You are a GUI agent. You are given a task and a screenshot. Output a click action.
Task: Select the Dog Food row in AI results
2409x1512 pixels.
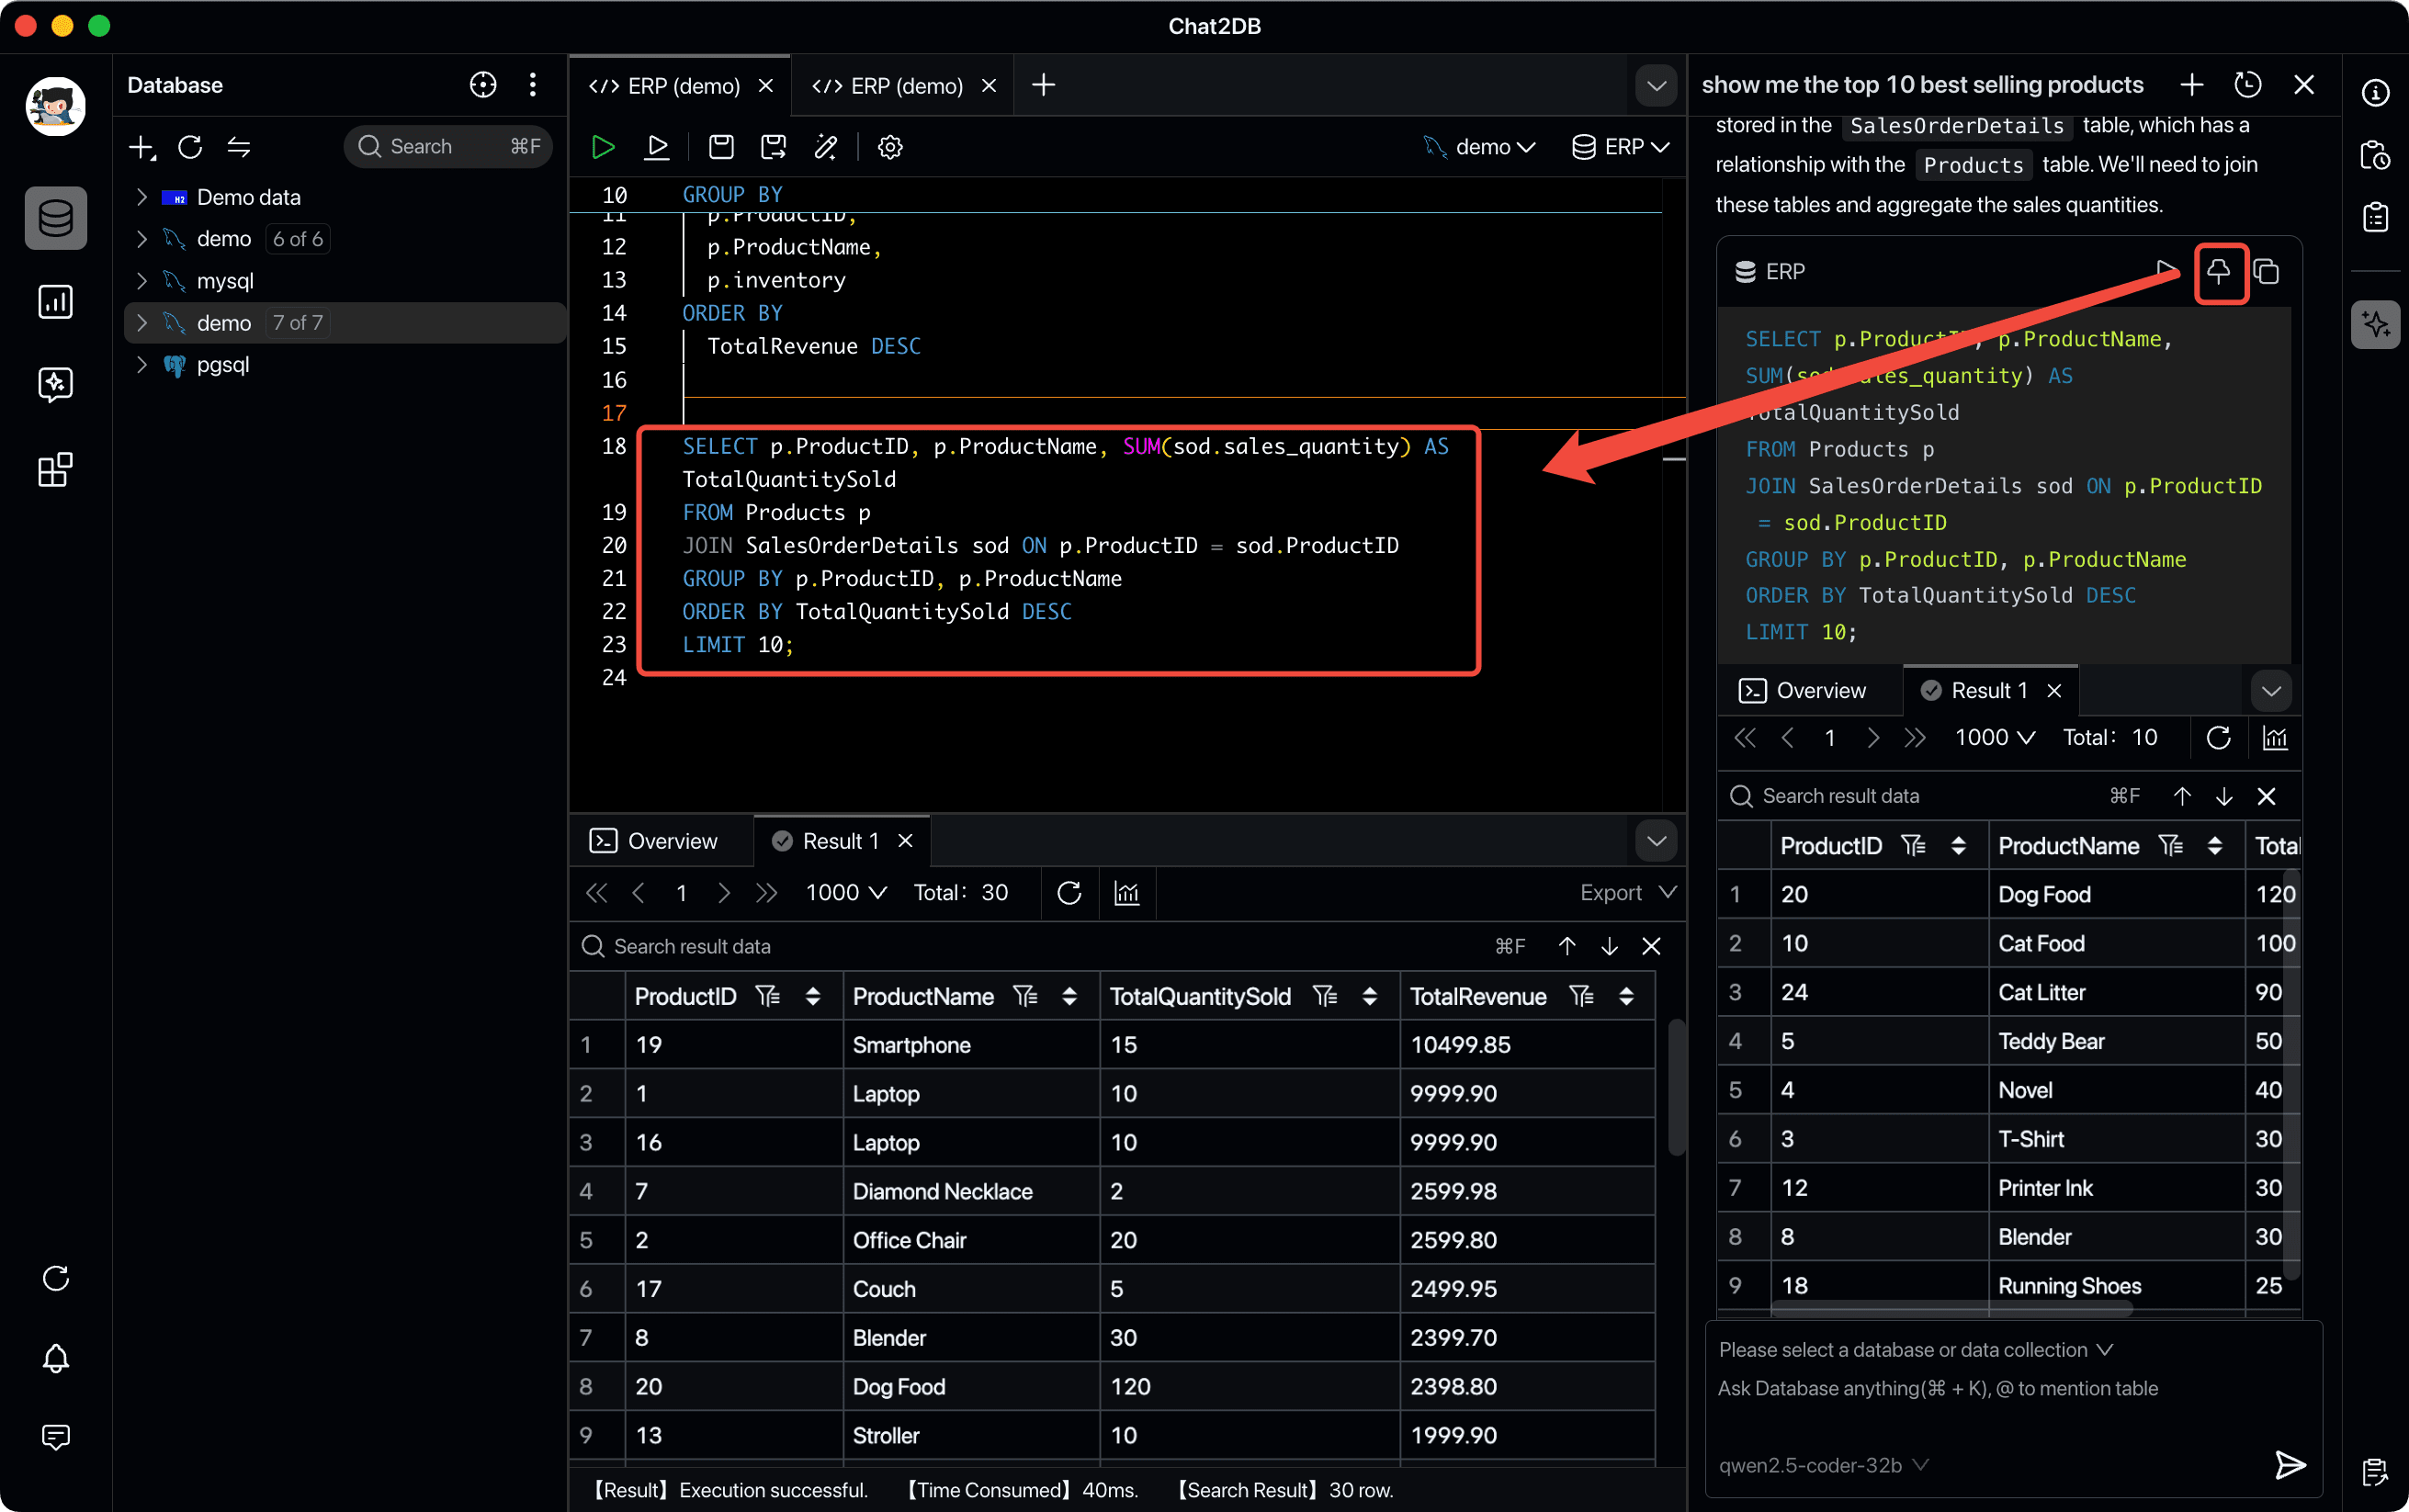[2008, 895]
